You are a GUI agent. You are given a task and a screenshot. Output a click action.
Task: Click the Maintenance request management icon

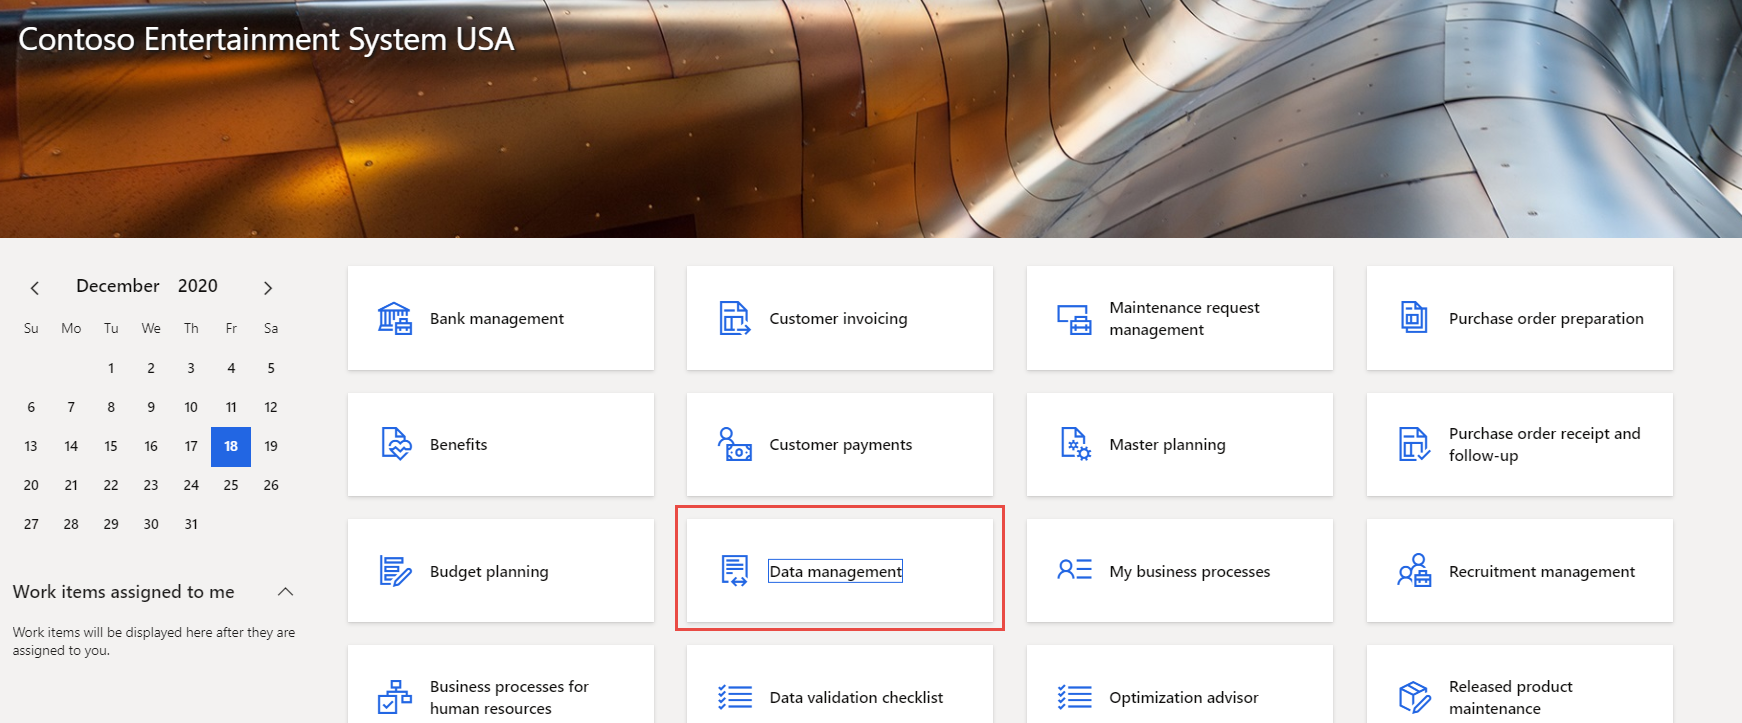coord(1074,319)
